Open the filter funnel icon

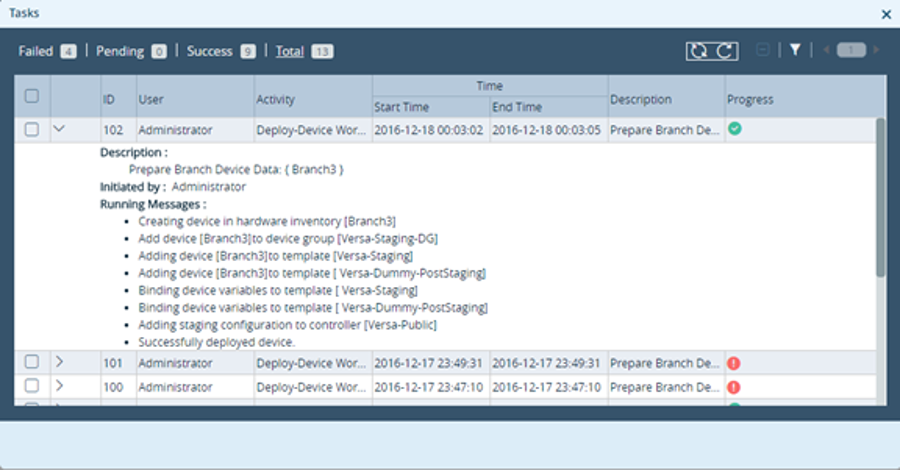[x=795, y=51]
